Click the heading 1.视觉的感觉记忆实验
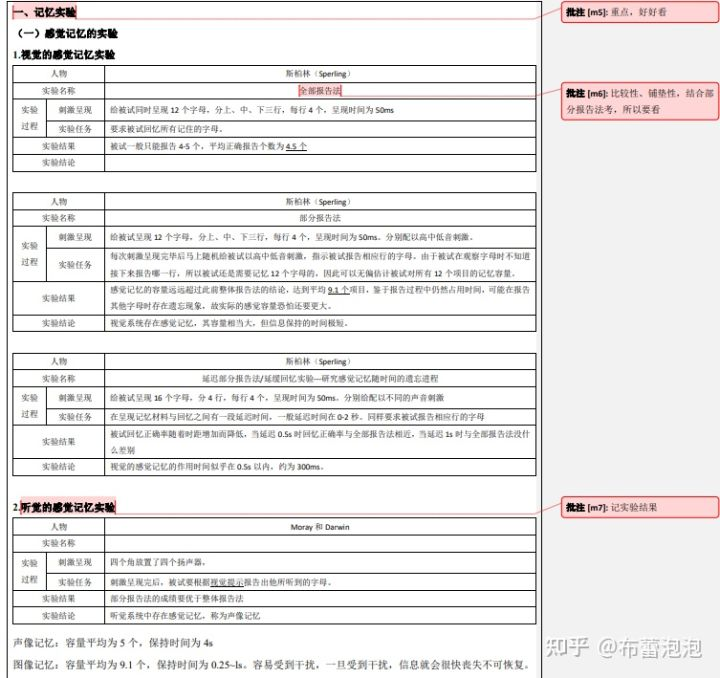This screenshot has height=678, width=720. coord(64,55)
